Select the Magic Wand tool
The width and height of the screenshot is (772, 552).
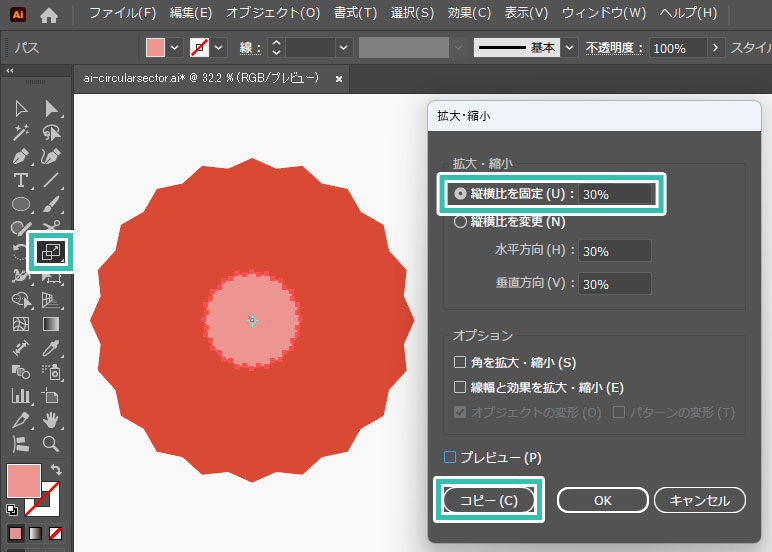click(x=20, y=132)
